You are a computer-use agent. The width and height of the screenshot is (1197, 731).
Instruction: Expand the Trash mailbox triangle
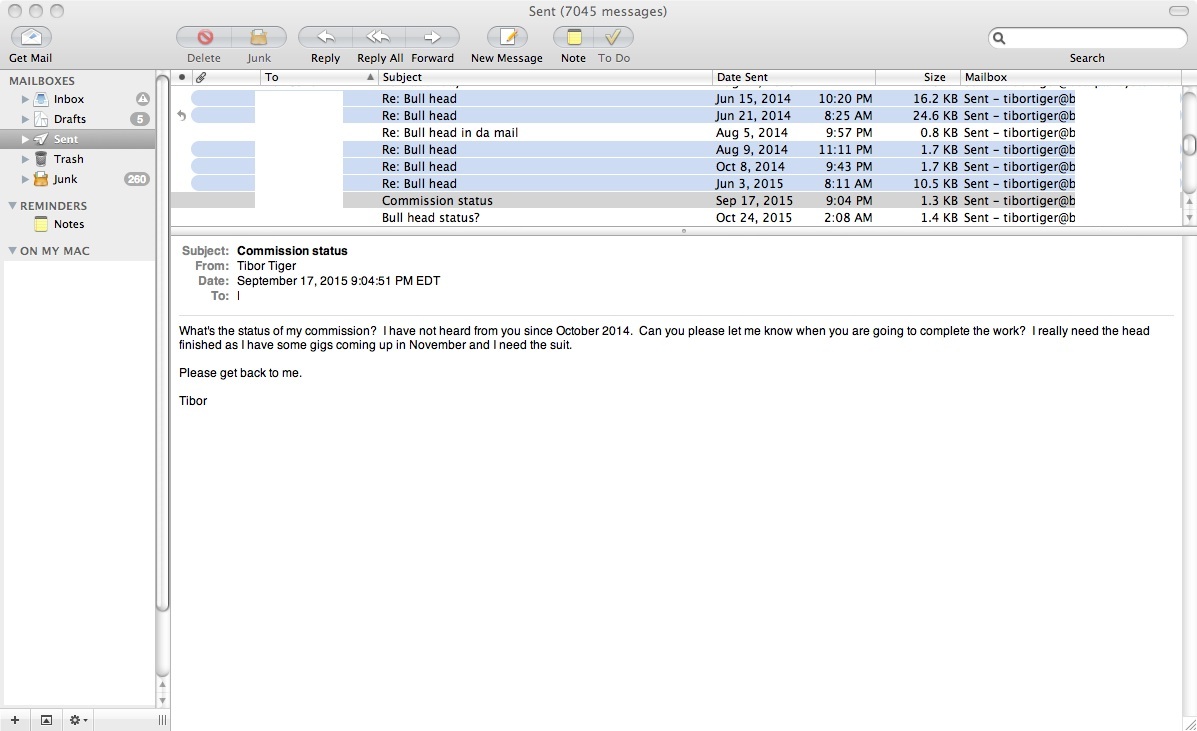26,159
